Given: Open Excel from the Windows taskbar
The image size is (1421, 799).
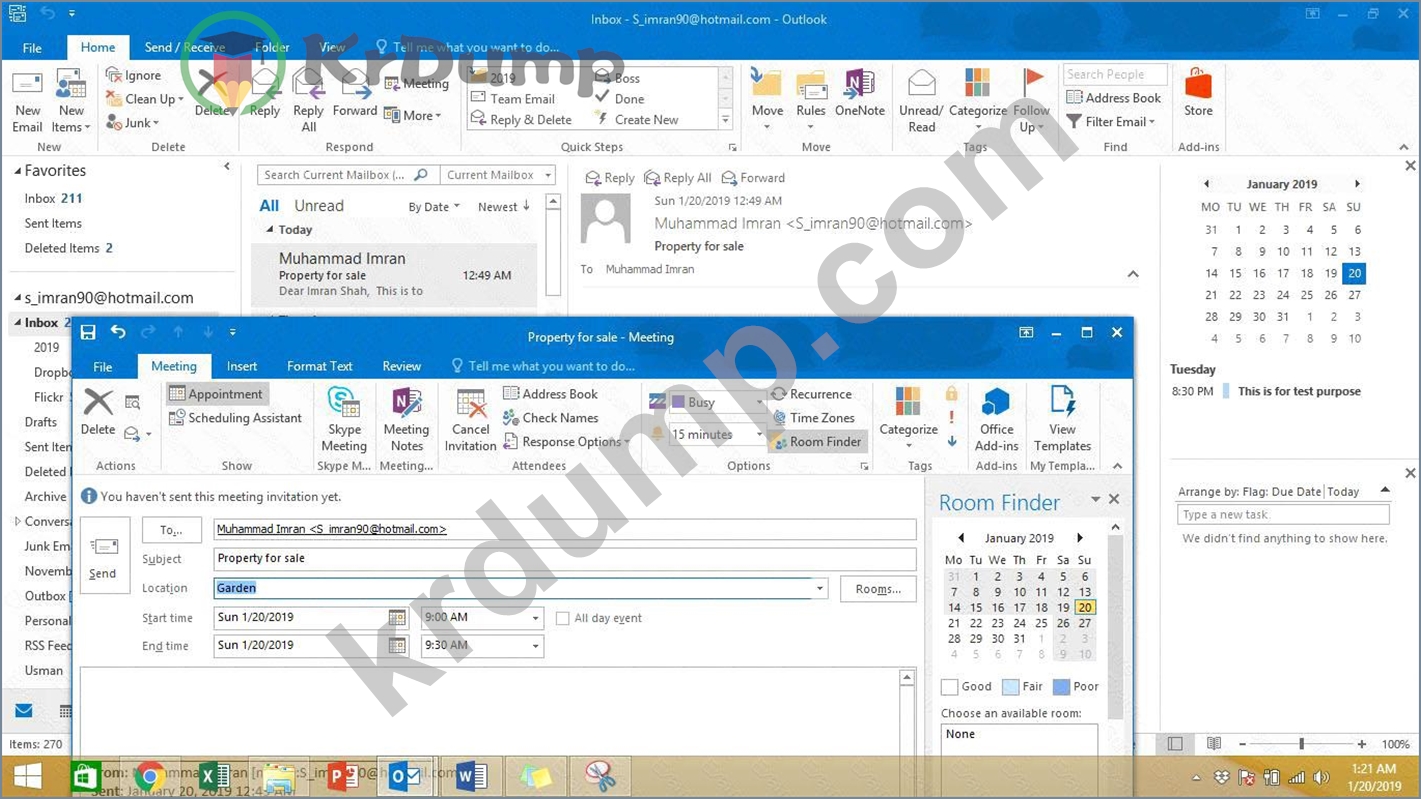Looking at the screenshot, I should tap(213, 776).
